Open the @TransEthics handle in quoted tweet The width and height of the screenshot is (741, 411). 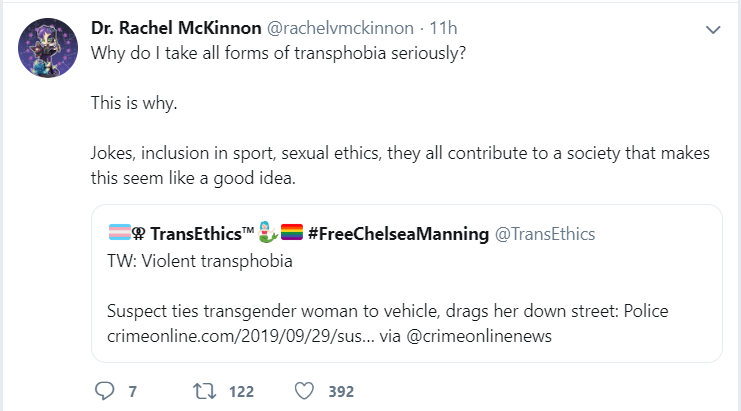tap(544, 234)
